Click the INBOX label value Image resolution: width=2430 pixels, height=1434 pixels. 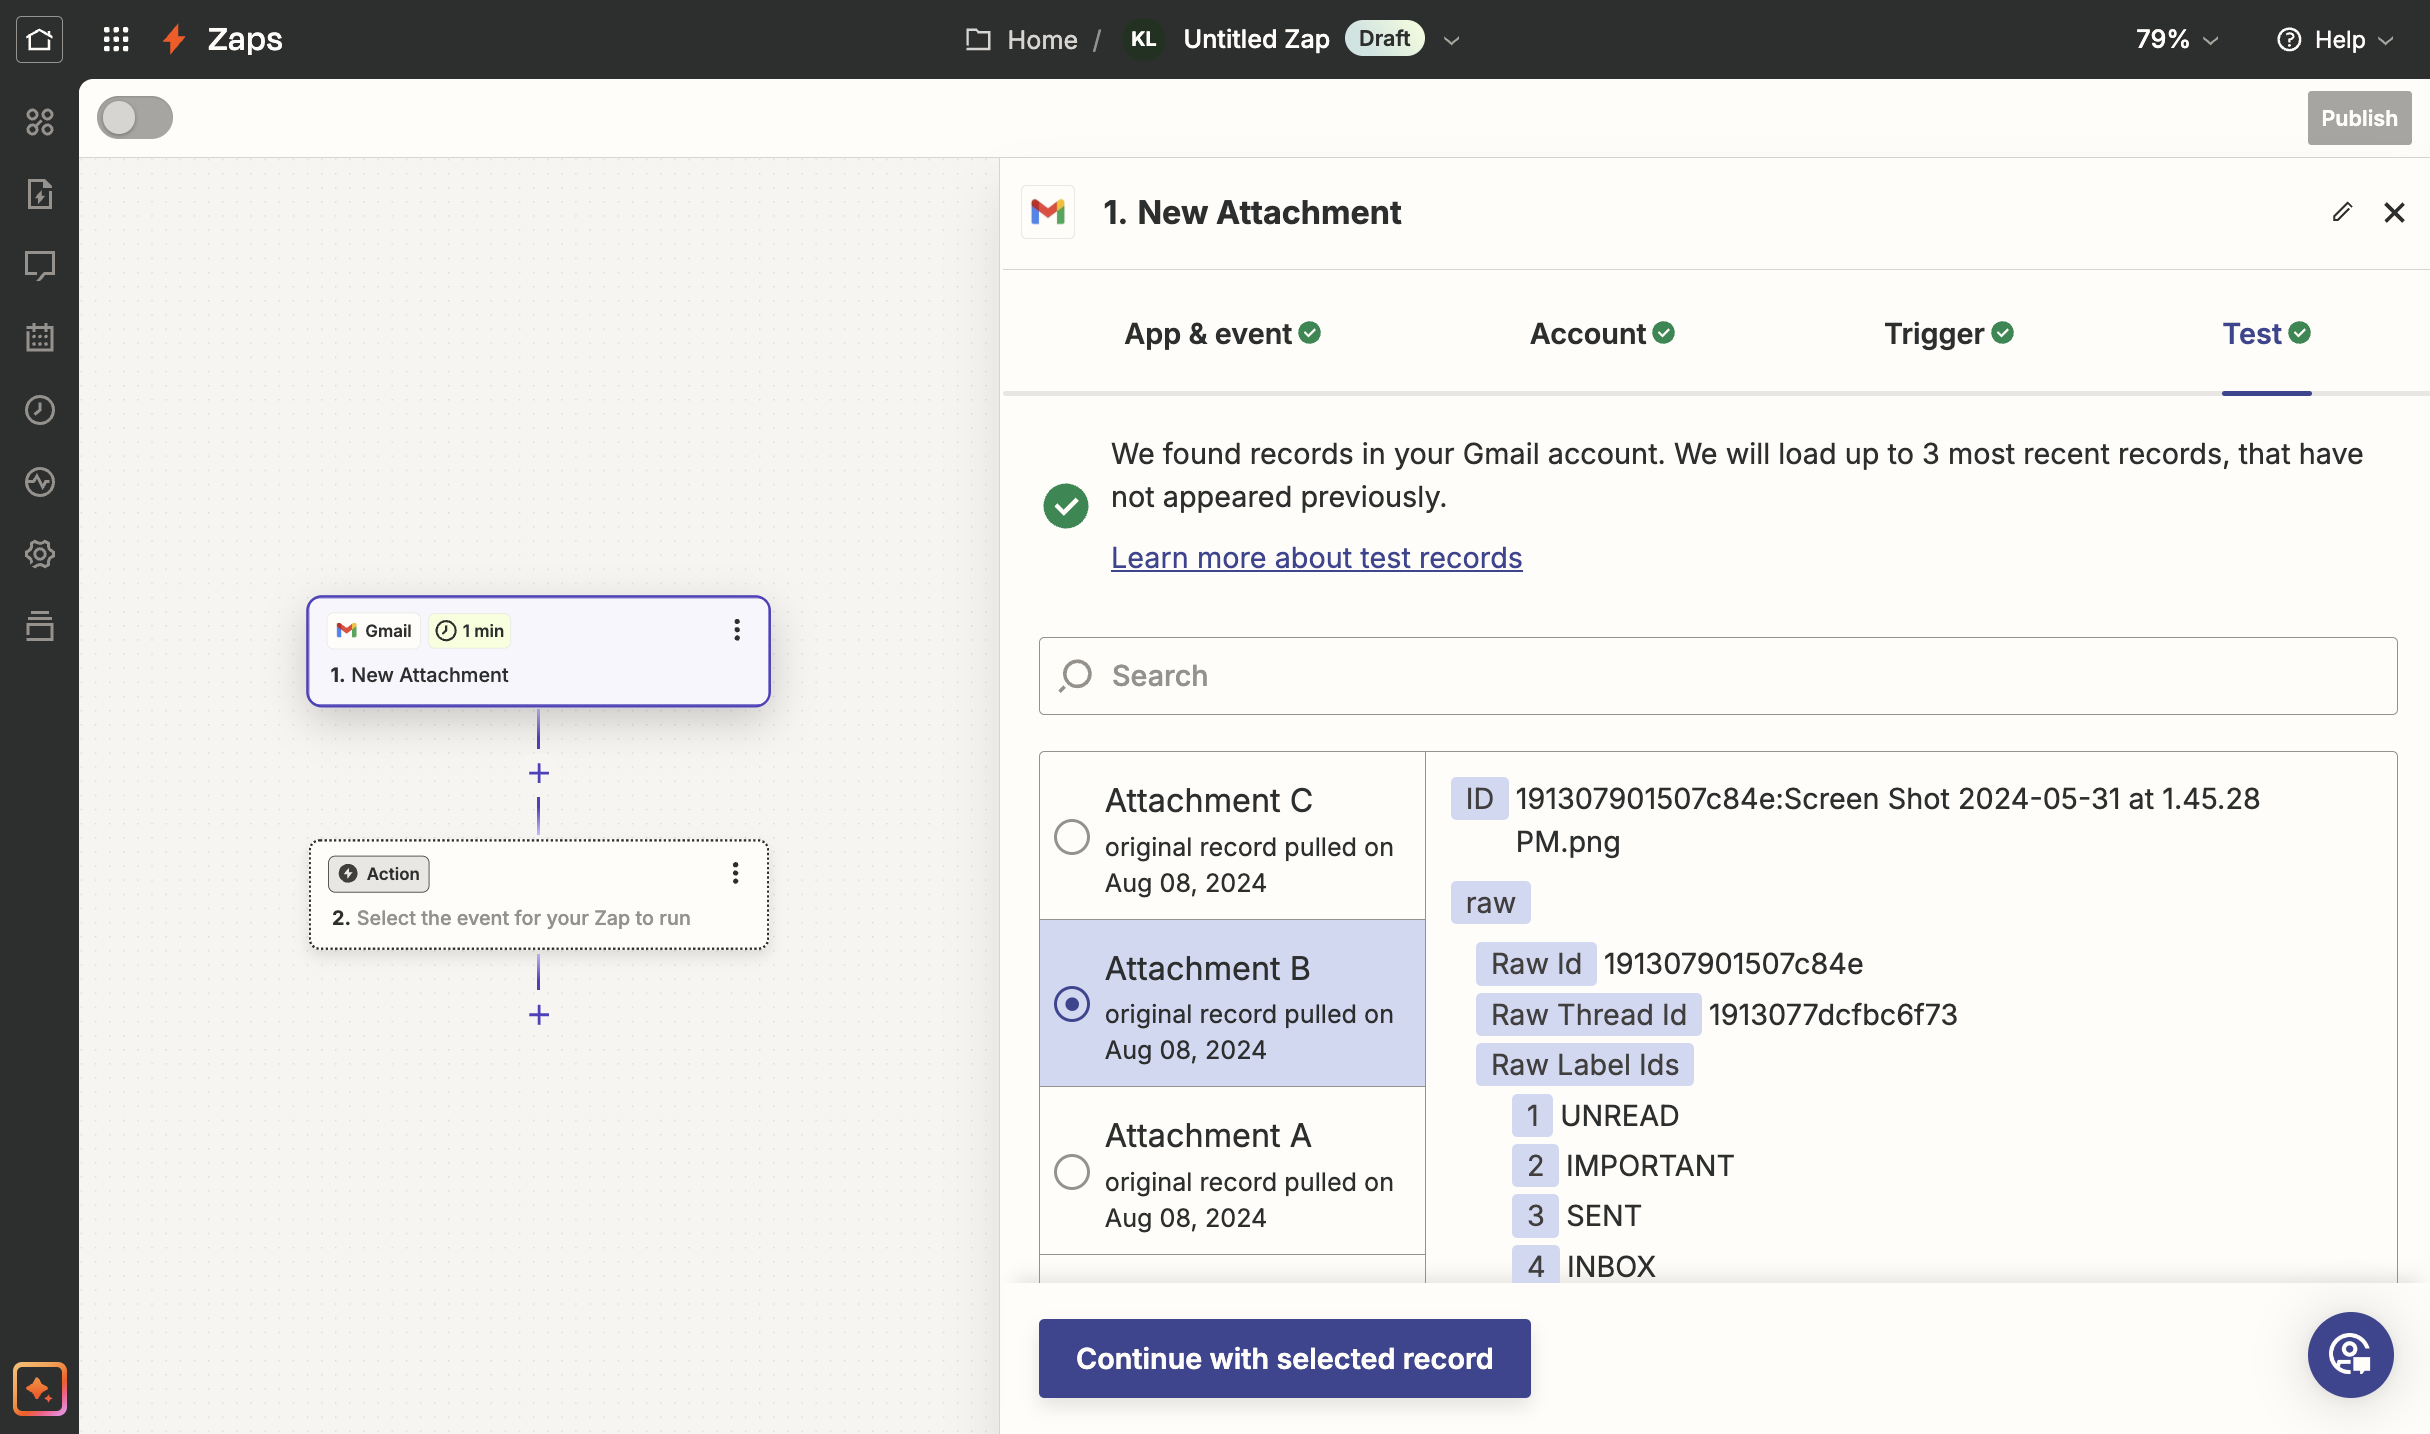pyautogui.click(x=1611, y=1267)
